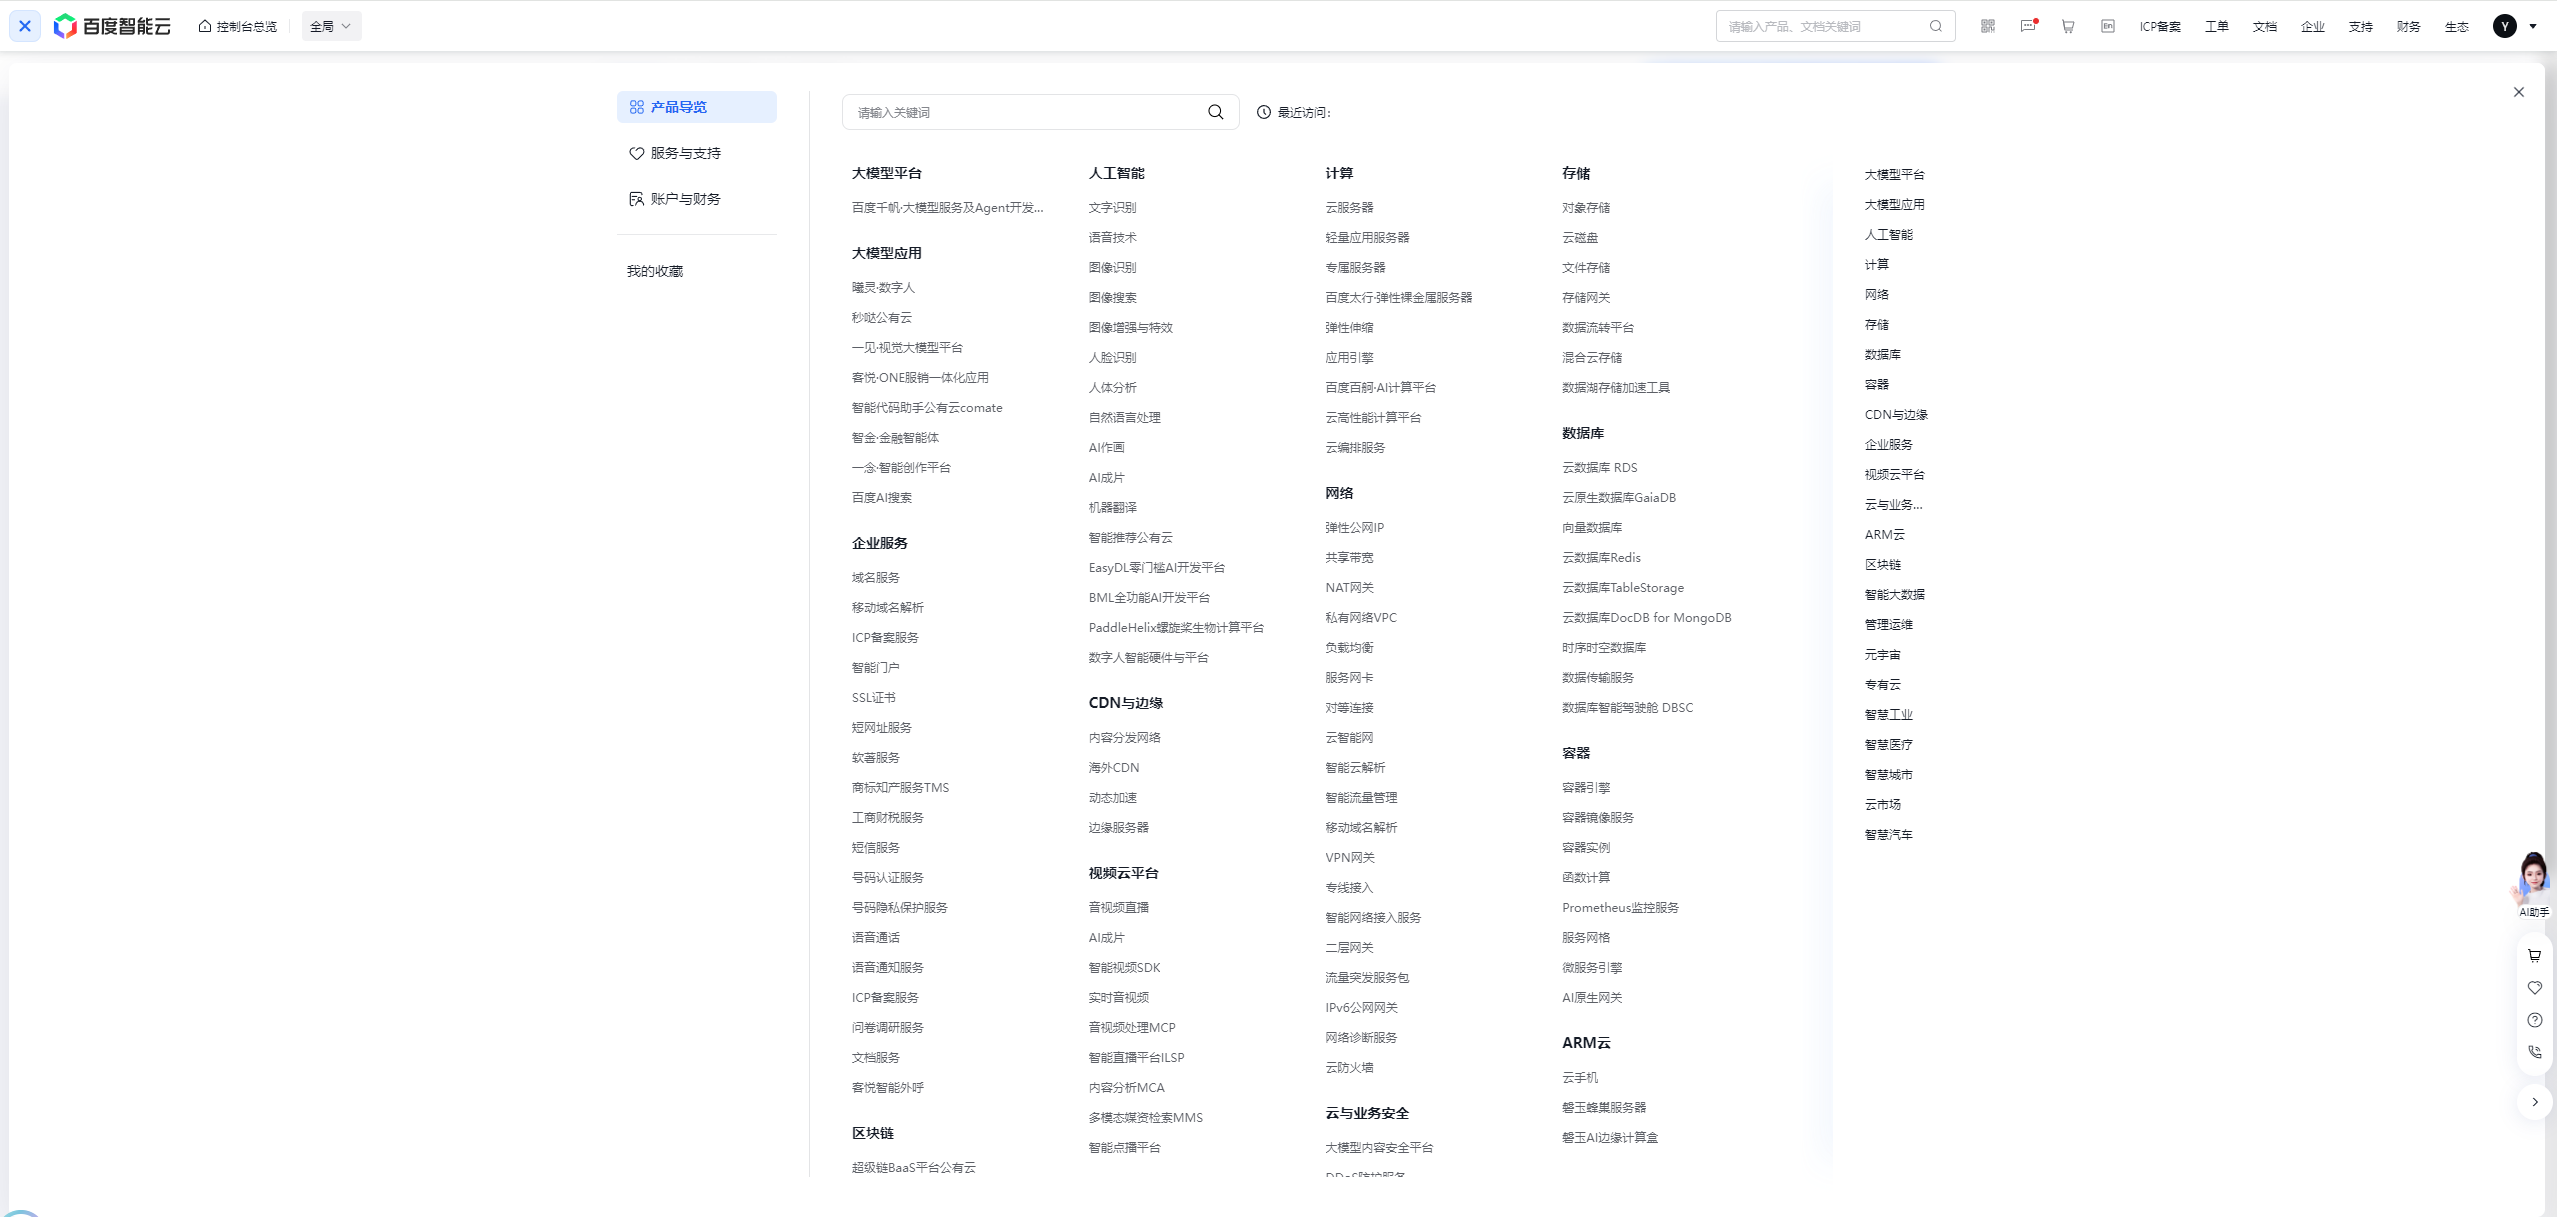Open the 对象存储 product link
The height and width of the screenshot is (1217, 2557).
pos(1586,207)
